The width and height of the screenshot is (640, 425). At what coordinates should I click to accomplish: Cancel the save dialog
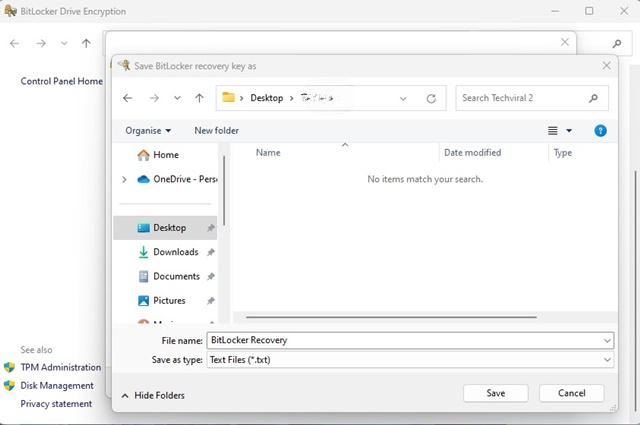tap(571, 393)
